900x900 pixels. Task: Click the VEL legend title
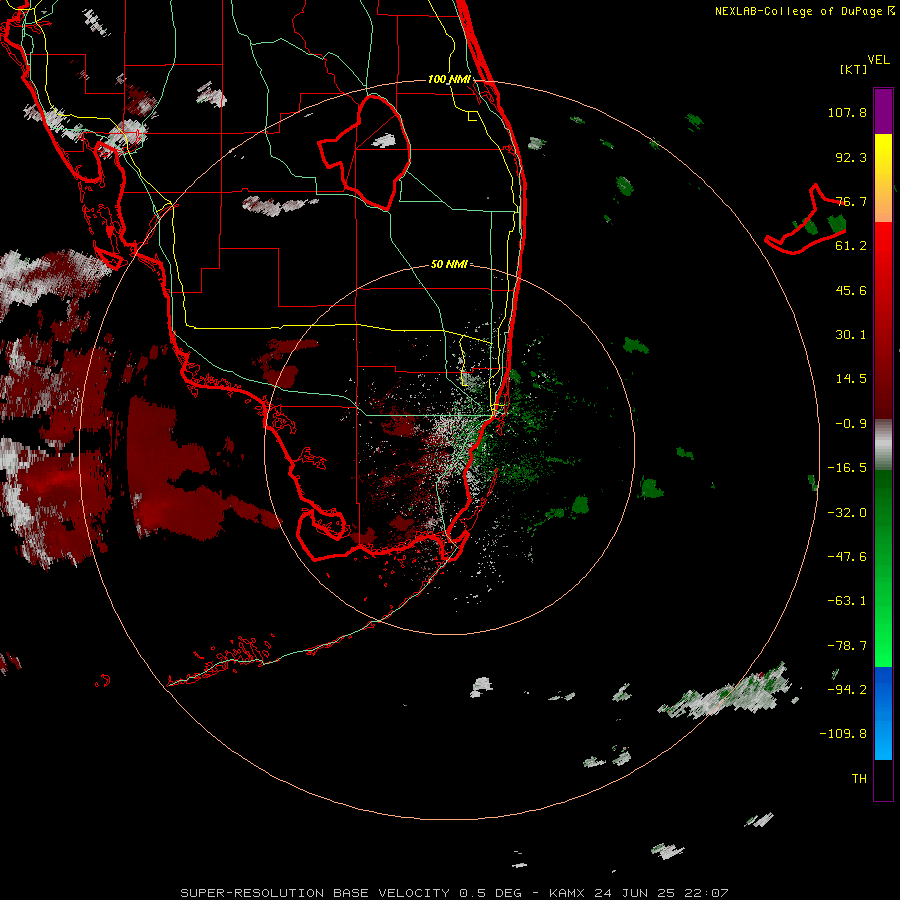click(x=878, y=60)
